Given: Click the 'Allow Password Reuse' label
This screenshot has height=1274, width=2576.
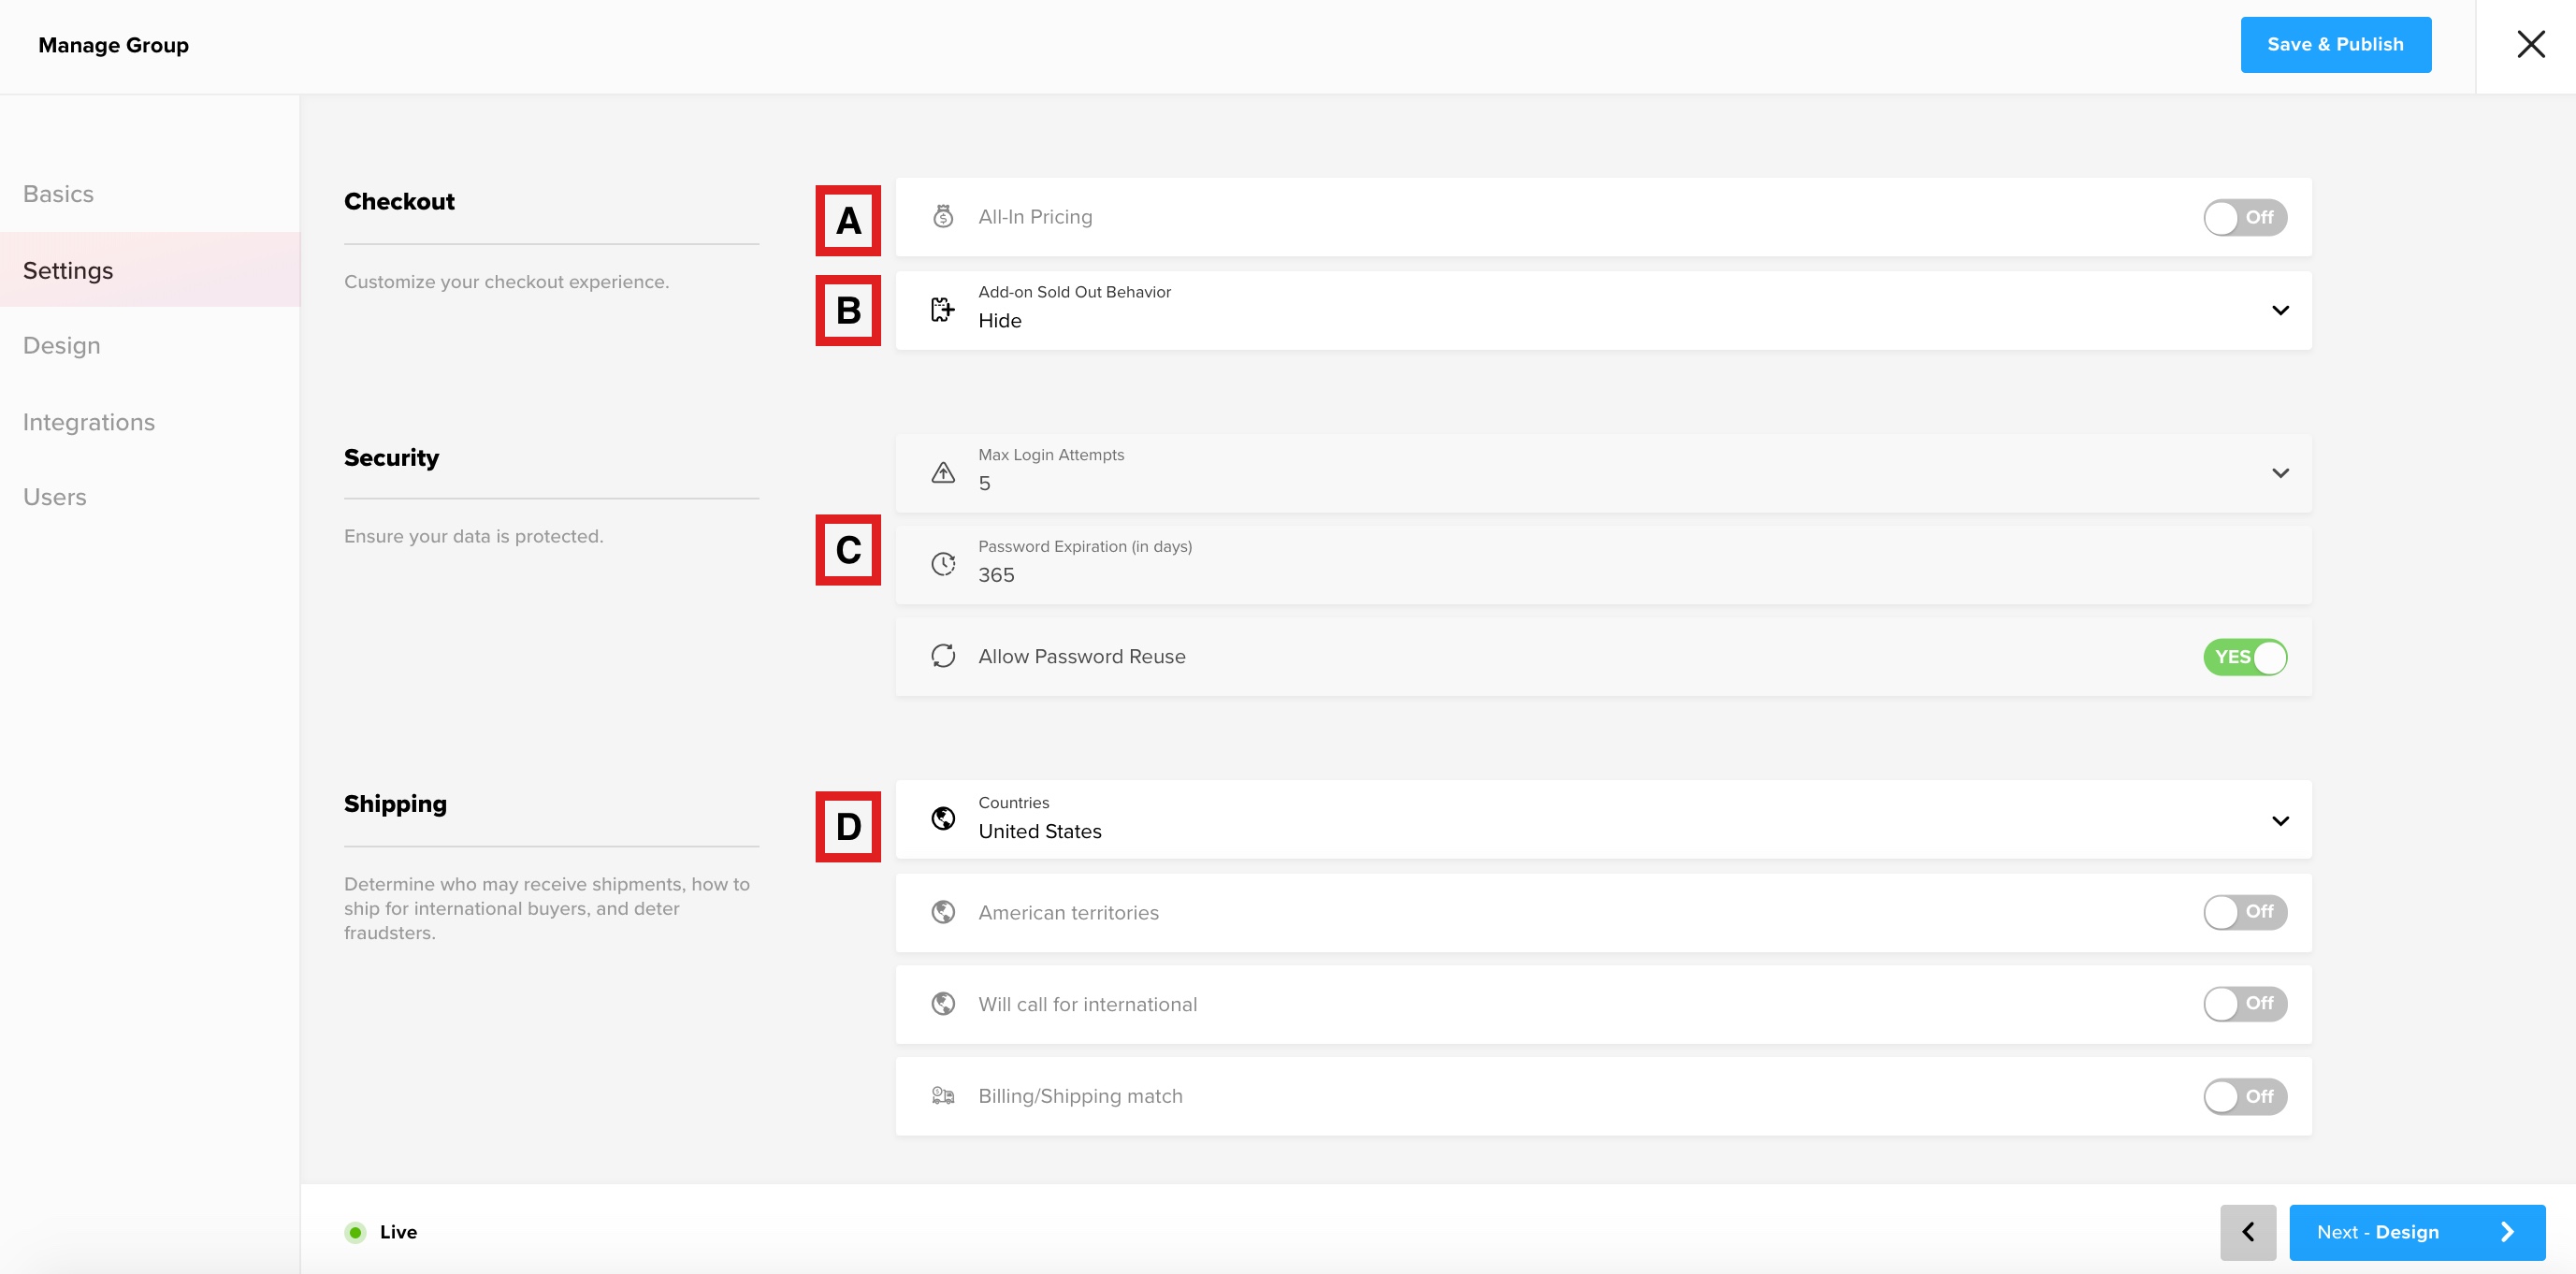Looking at the screenshot, I should tap(1082, 657).
